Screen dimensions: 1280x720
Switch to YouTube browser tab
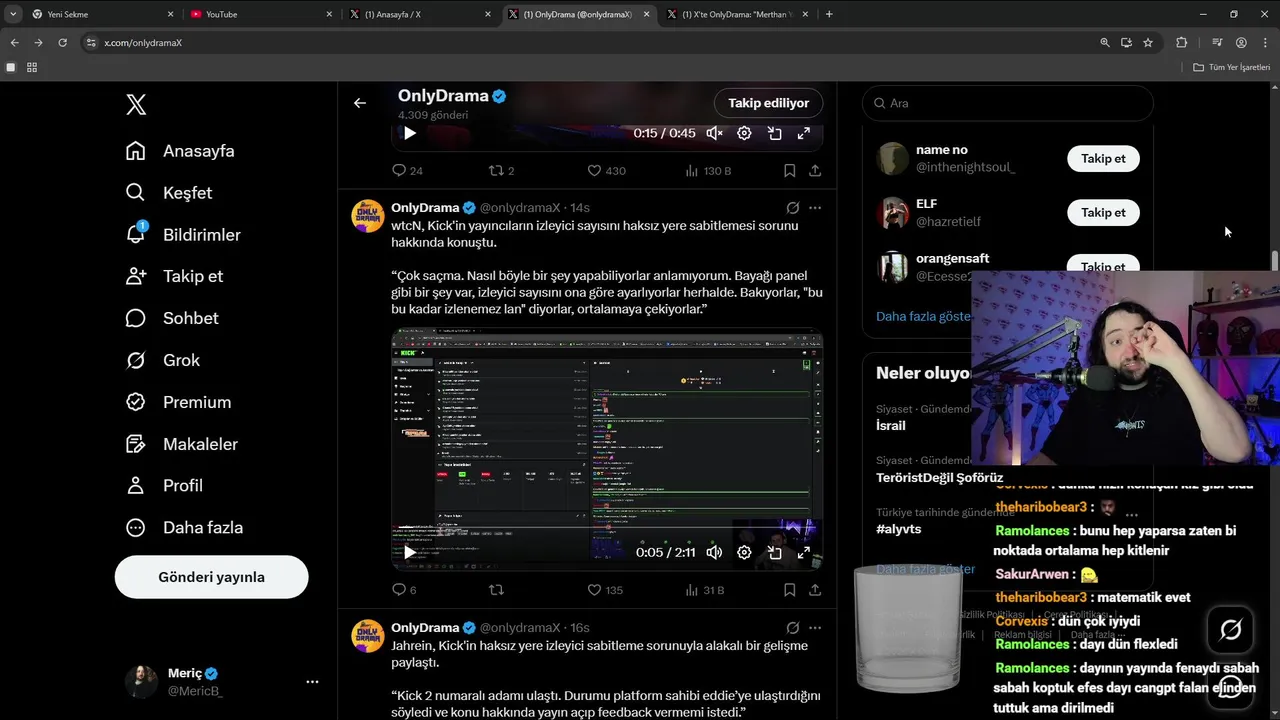pos(260,14)
